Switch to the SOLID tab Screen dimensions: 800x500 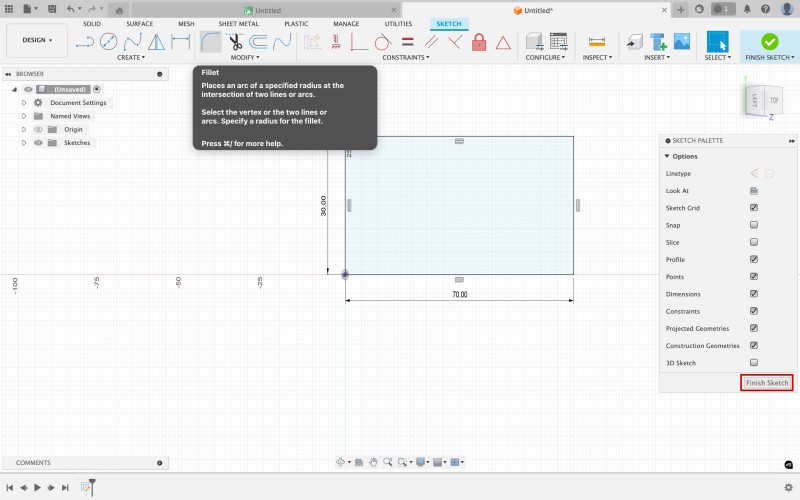(x=92, y=24)
